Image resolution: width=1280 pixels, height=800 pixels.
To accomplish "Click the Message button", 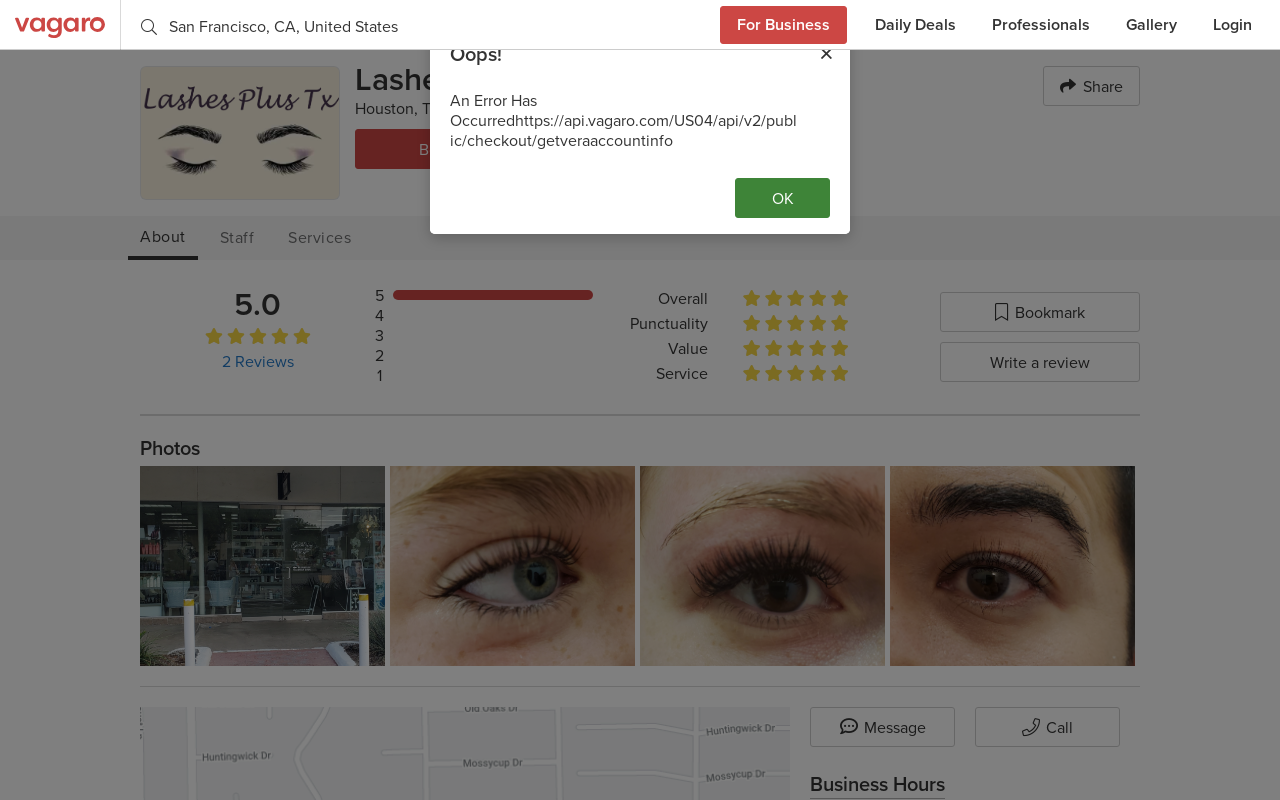I will click(882, 727).
